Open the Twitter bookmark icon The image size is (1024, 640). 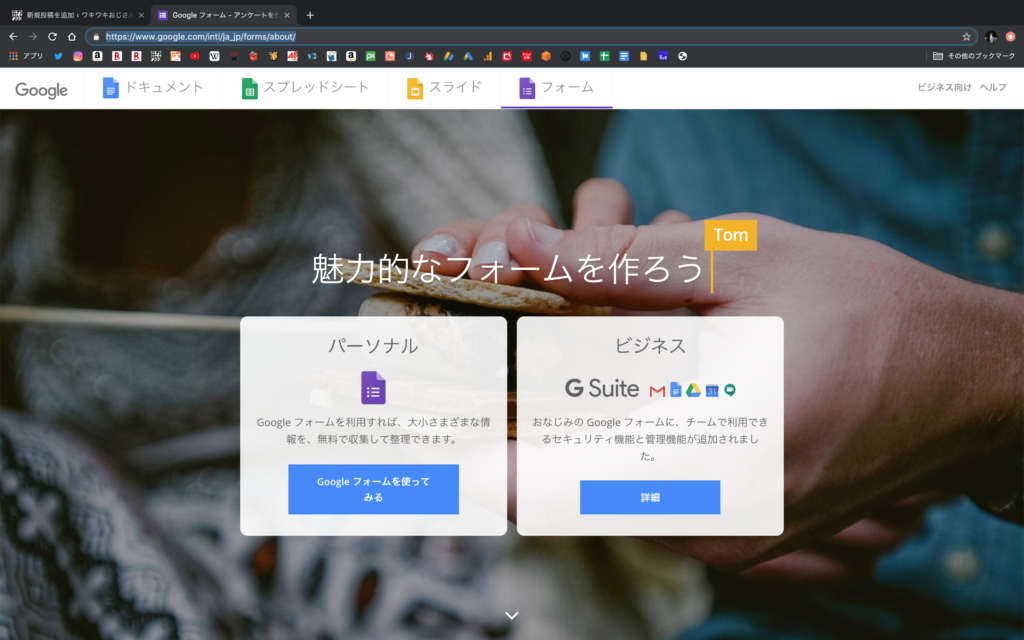click(58, 56)
